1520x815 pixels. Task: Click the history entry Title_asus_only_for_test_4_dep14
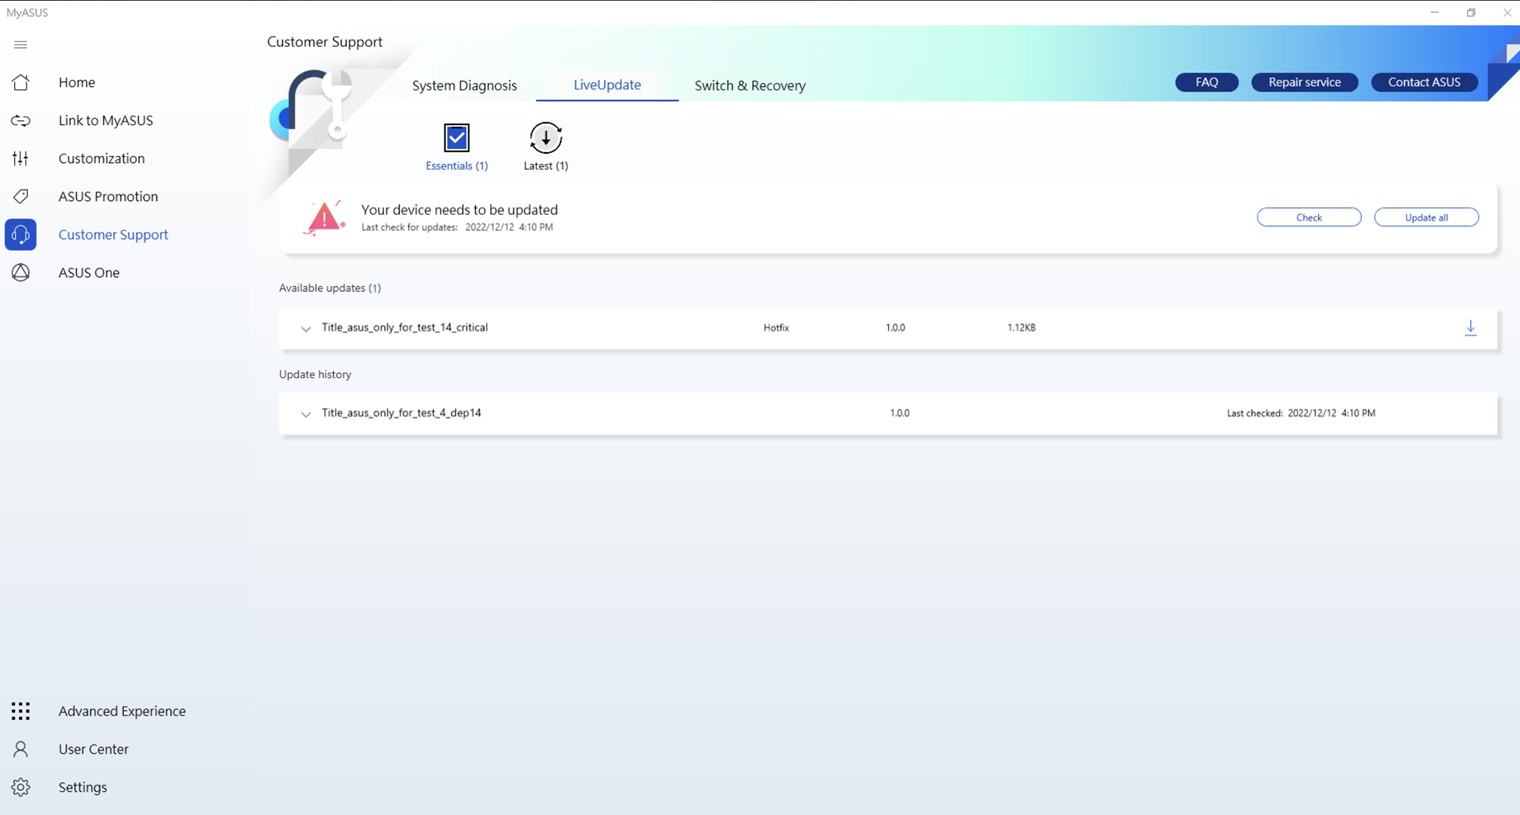[401, 412]
